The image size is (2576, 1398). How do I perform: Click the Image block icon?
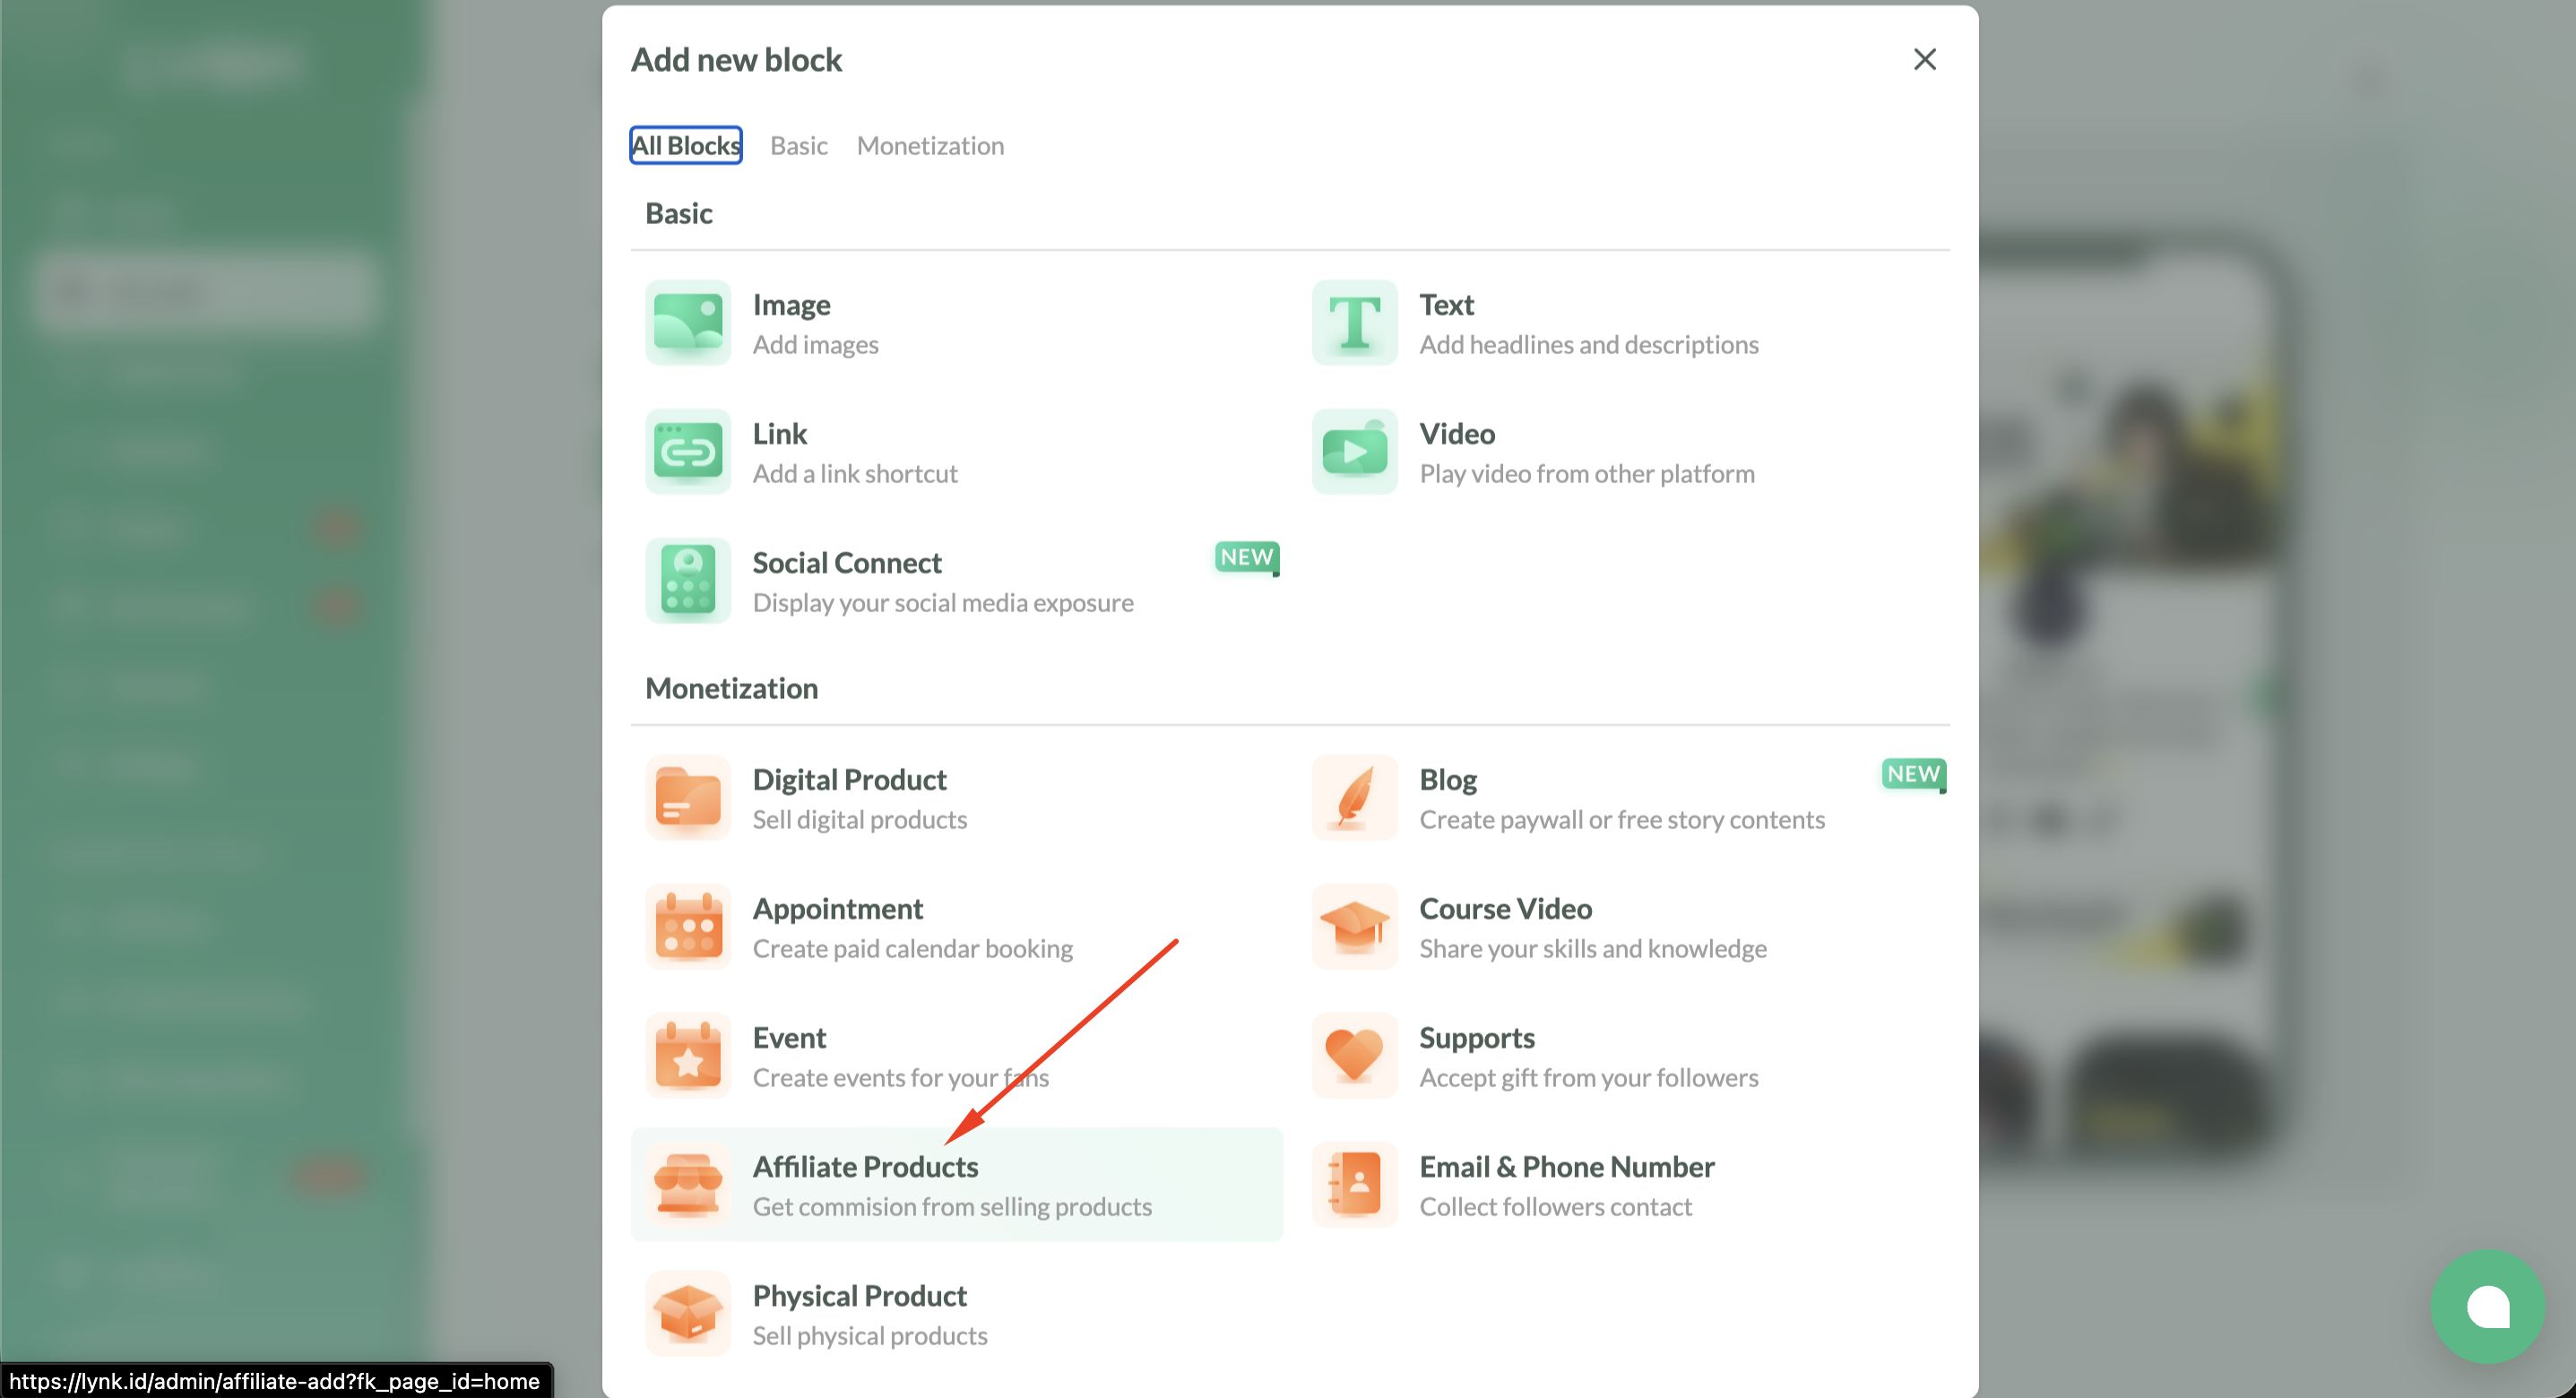(688, 323)
